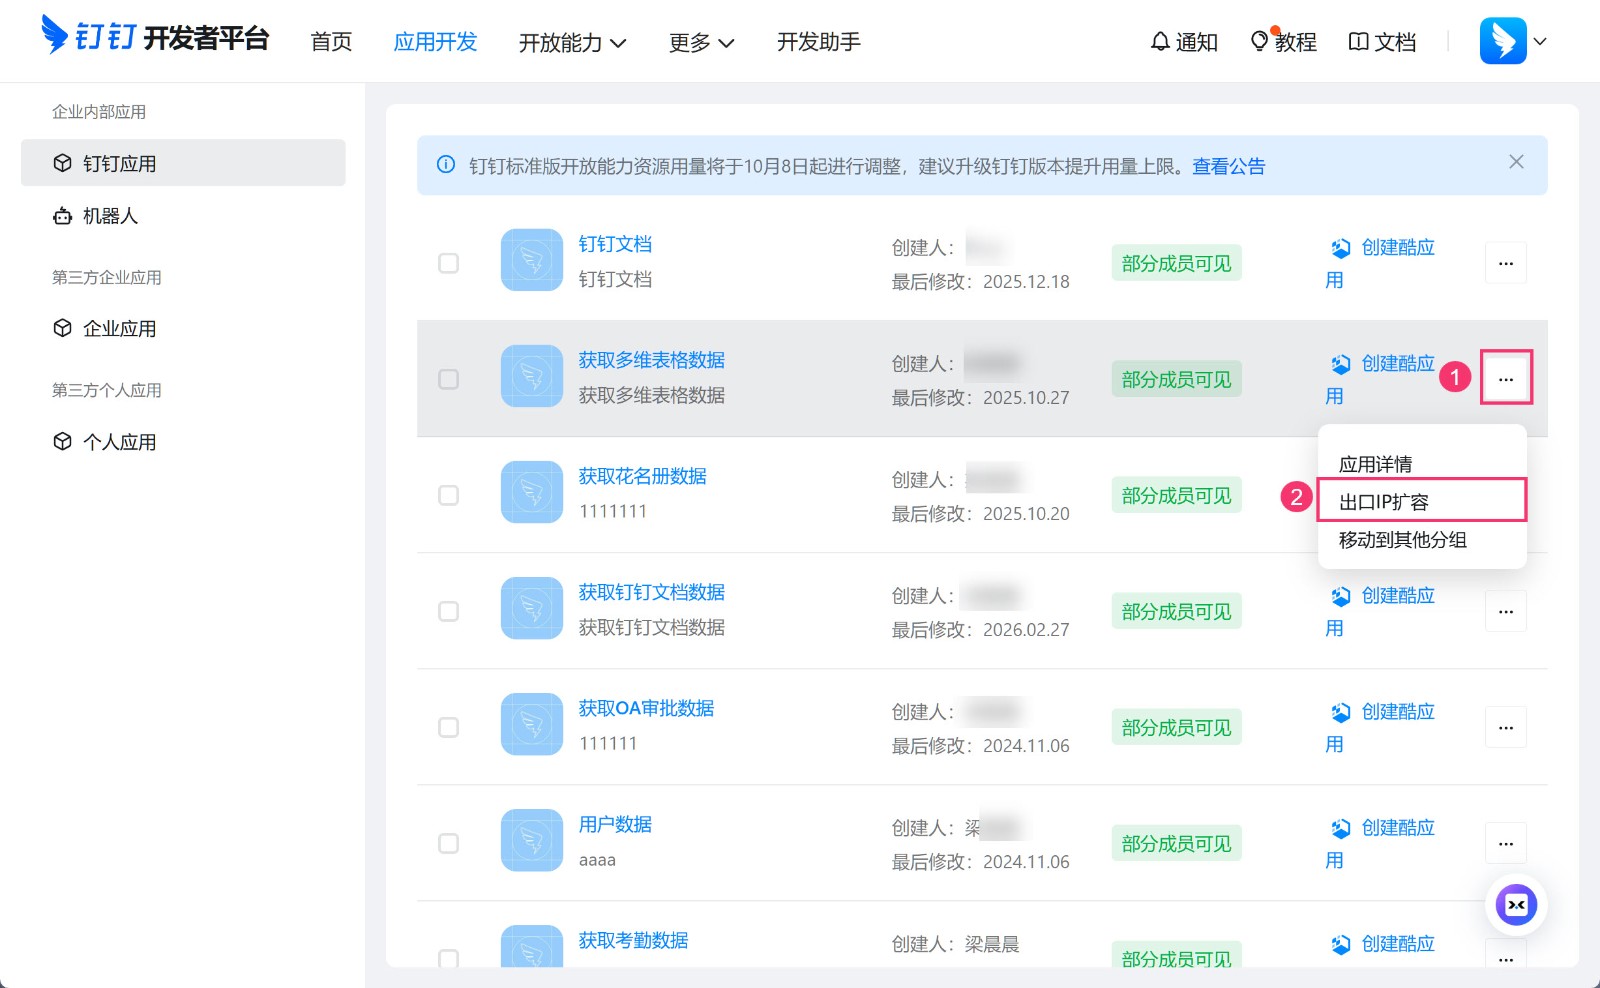Click the description text 1111111

613,511
